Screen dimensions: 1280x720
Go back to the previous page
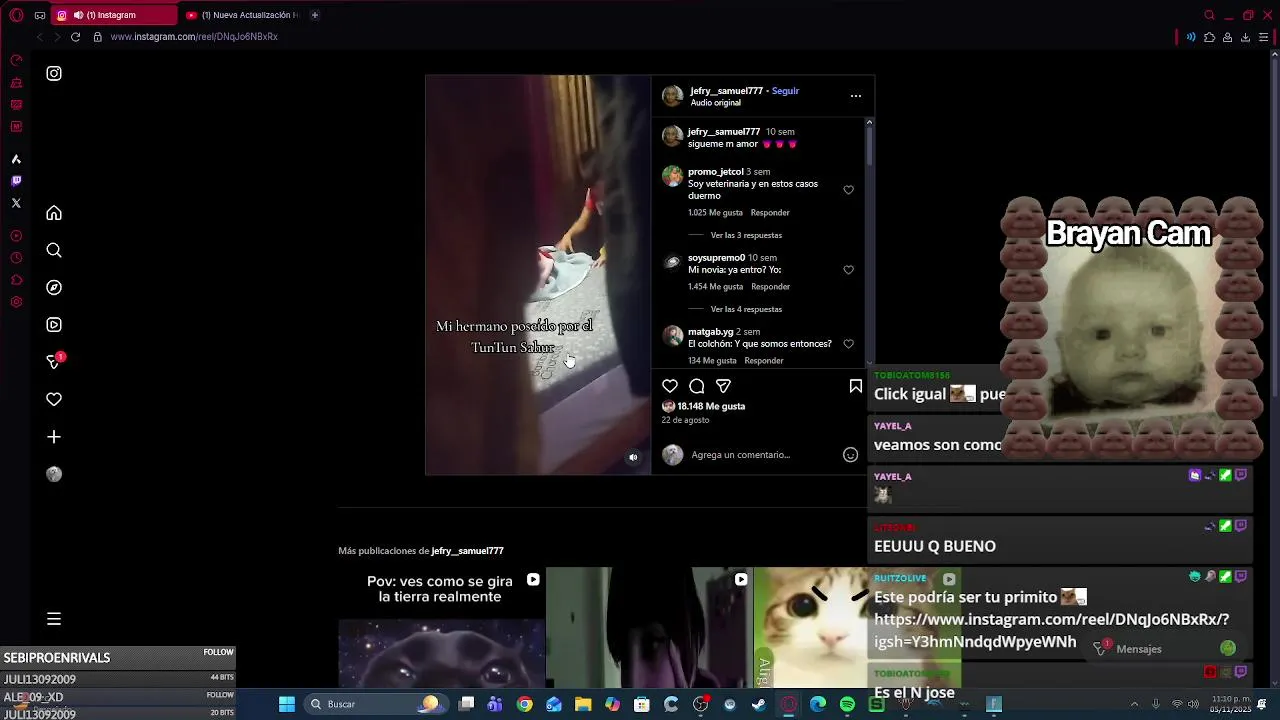coord(40,37)
